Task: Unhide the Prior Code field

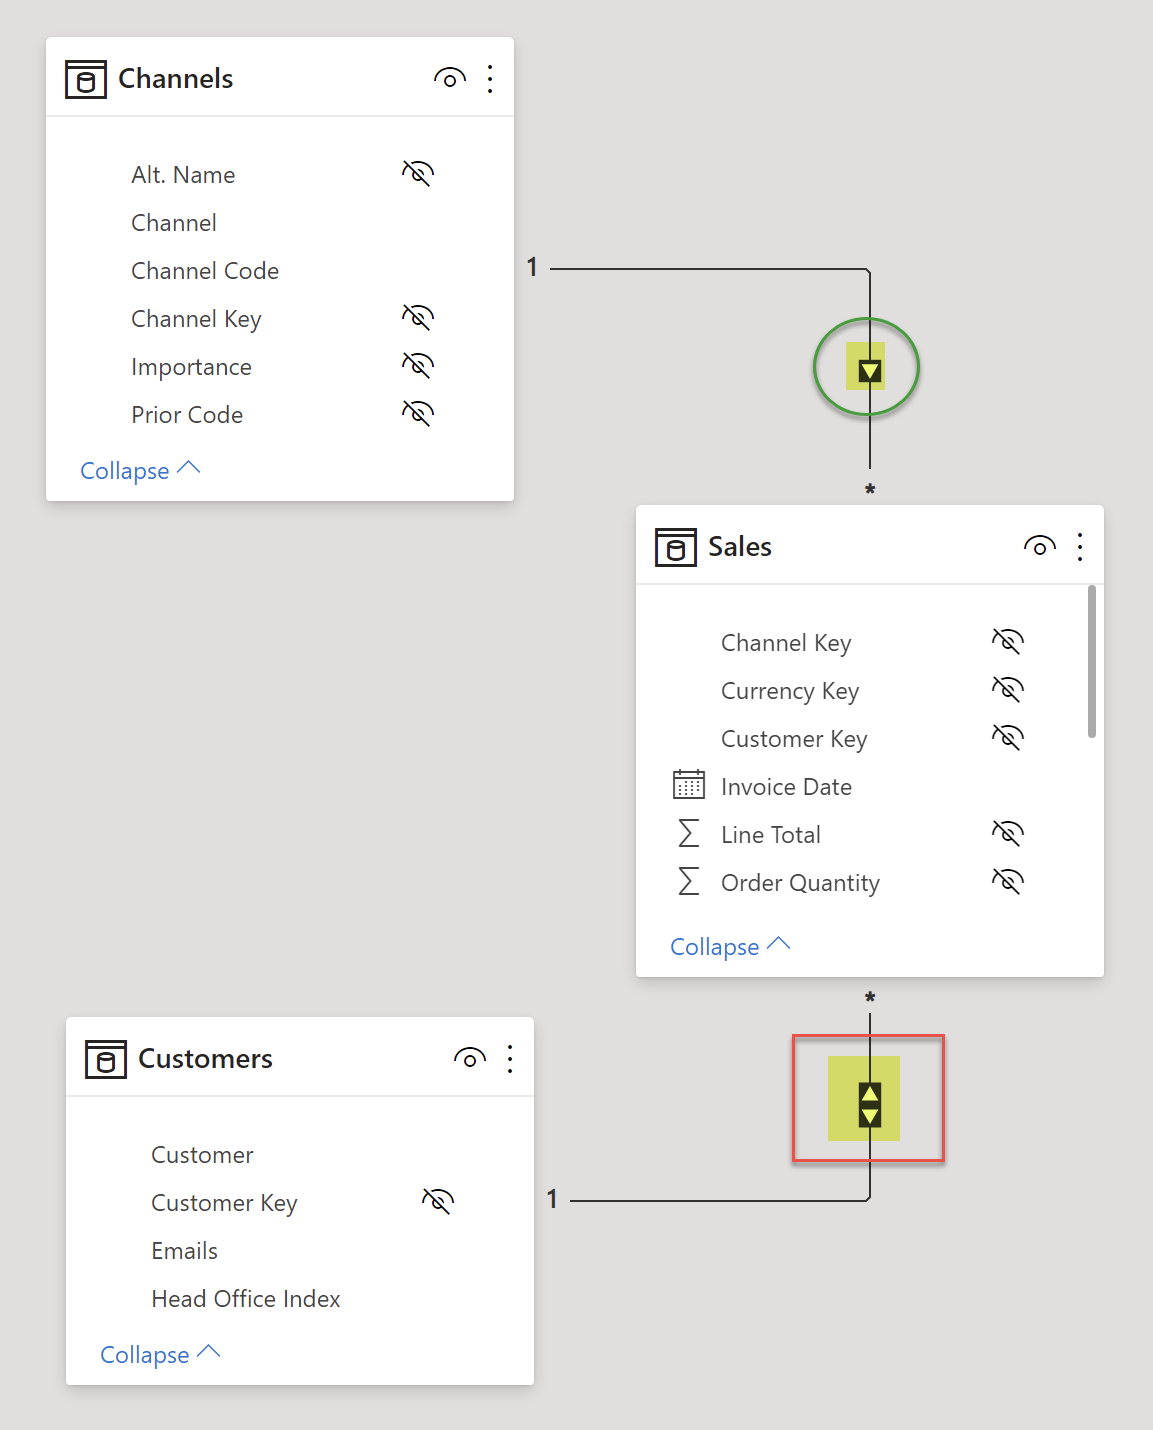Action: point(418,414)
